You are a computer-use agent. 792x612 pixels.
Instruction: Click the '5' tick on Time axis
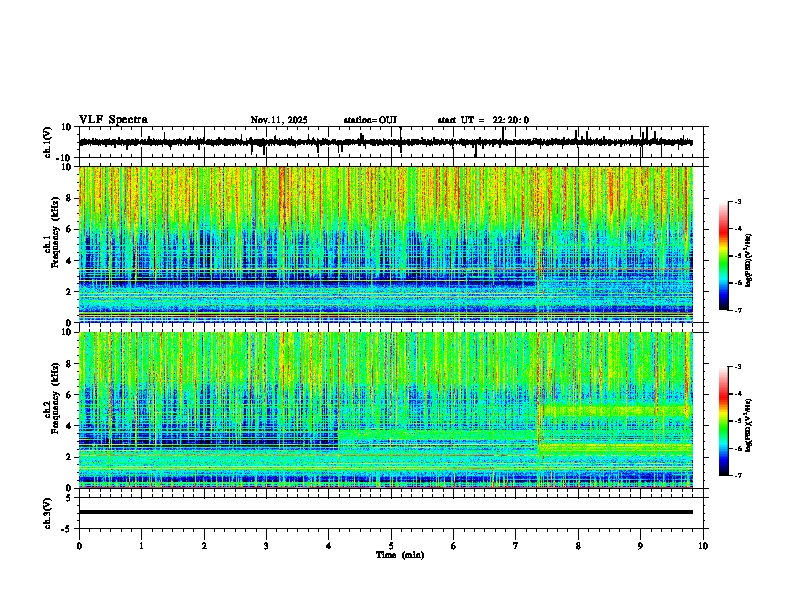(391, 546)
